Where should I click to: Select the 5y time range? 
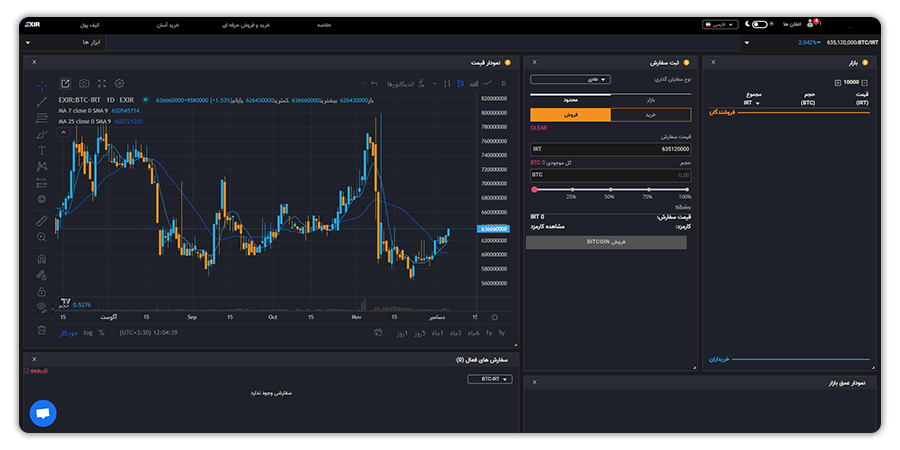tap(502, 333)
